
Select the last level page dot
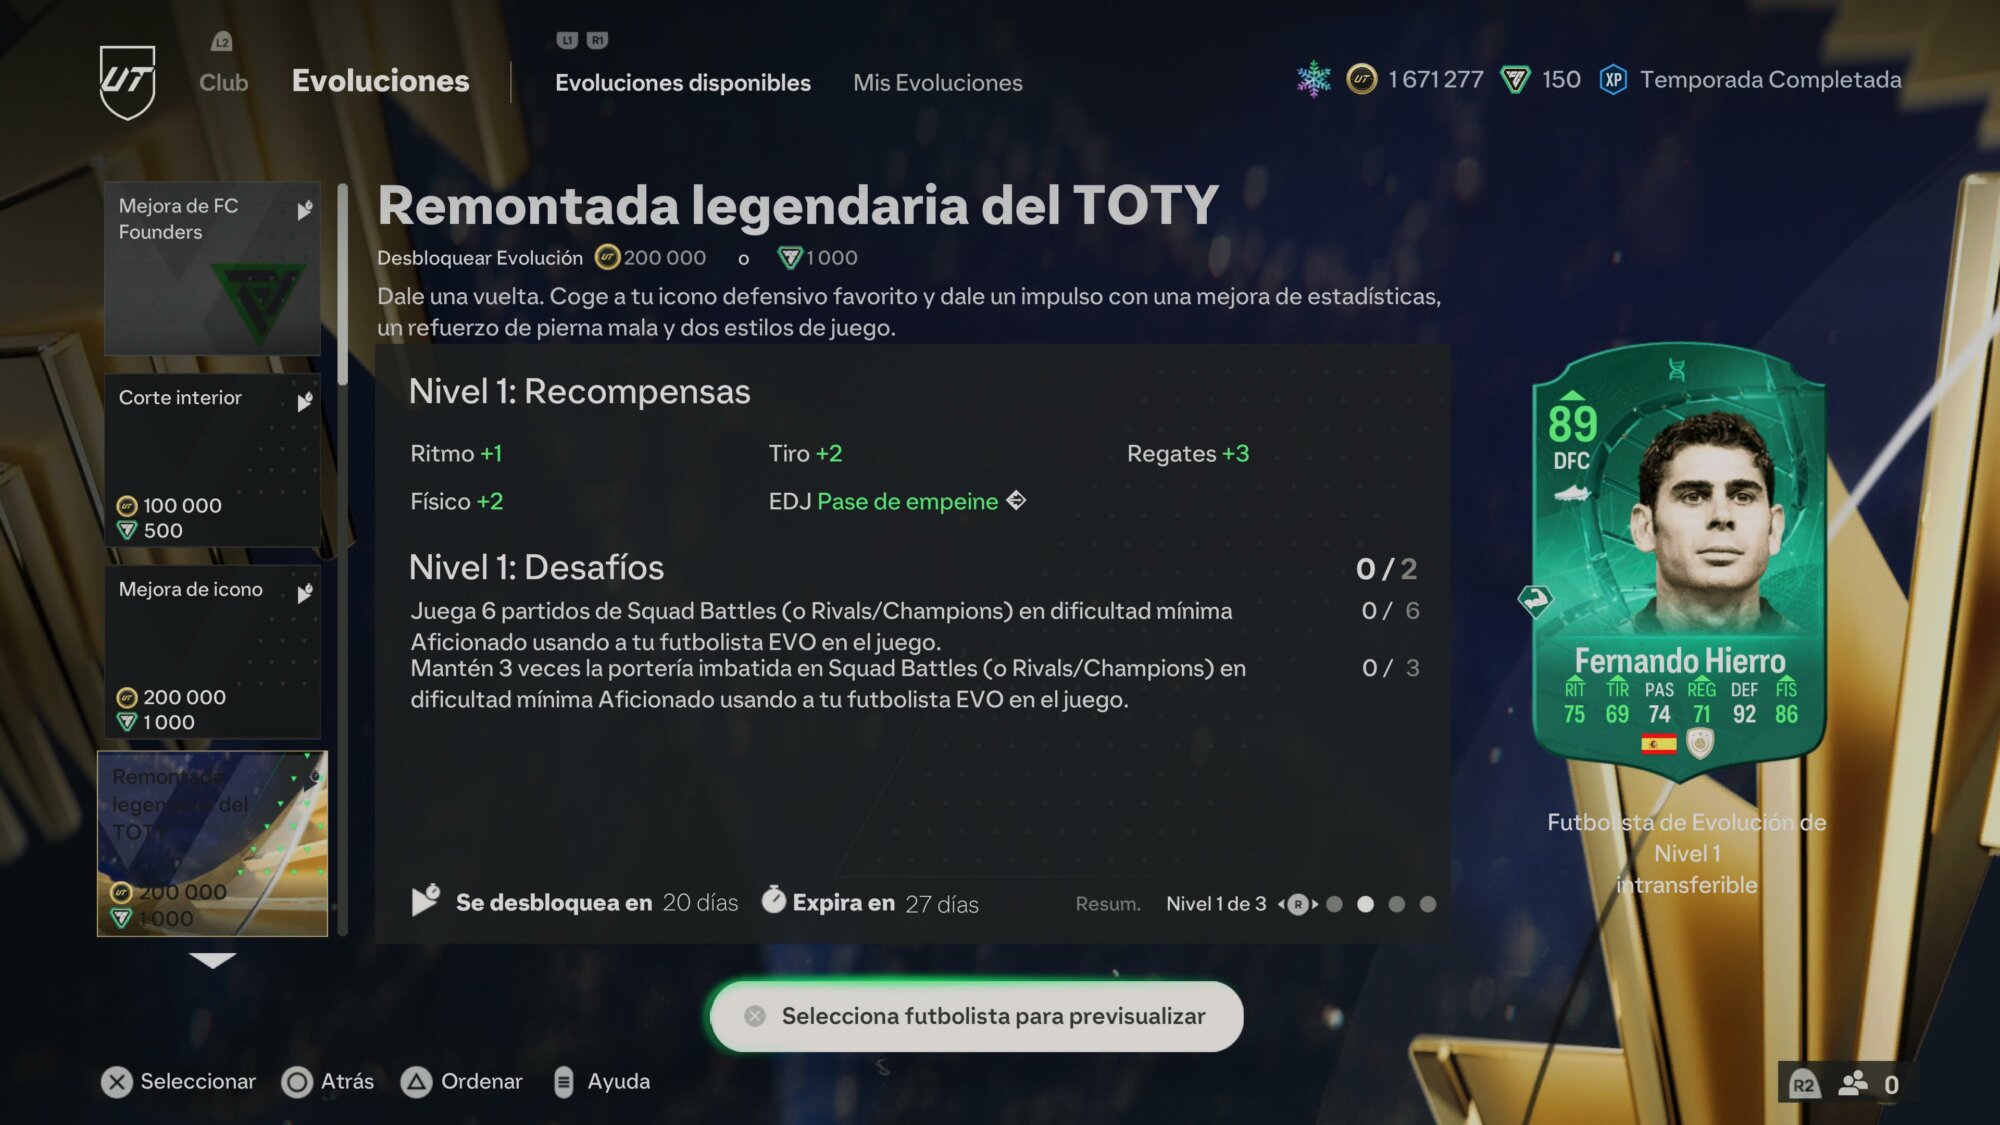1428,904
